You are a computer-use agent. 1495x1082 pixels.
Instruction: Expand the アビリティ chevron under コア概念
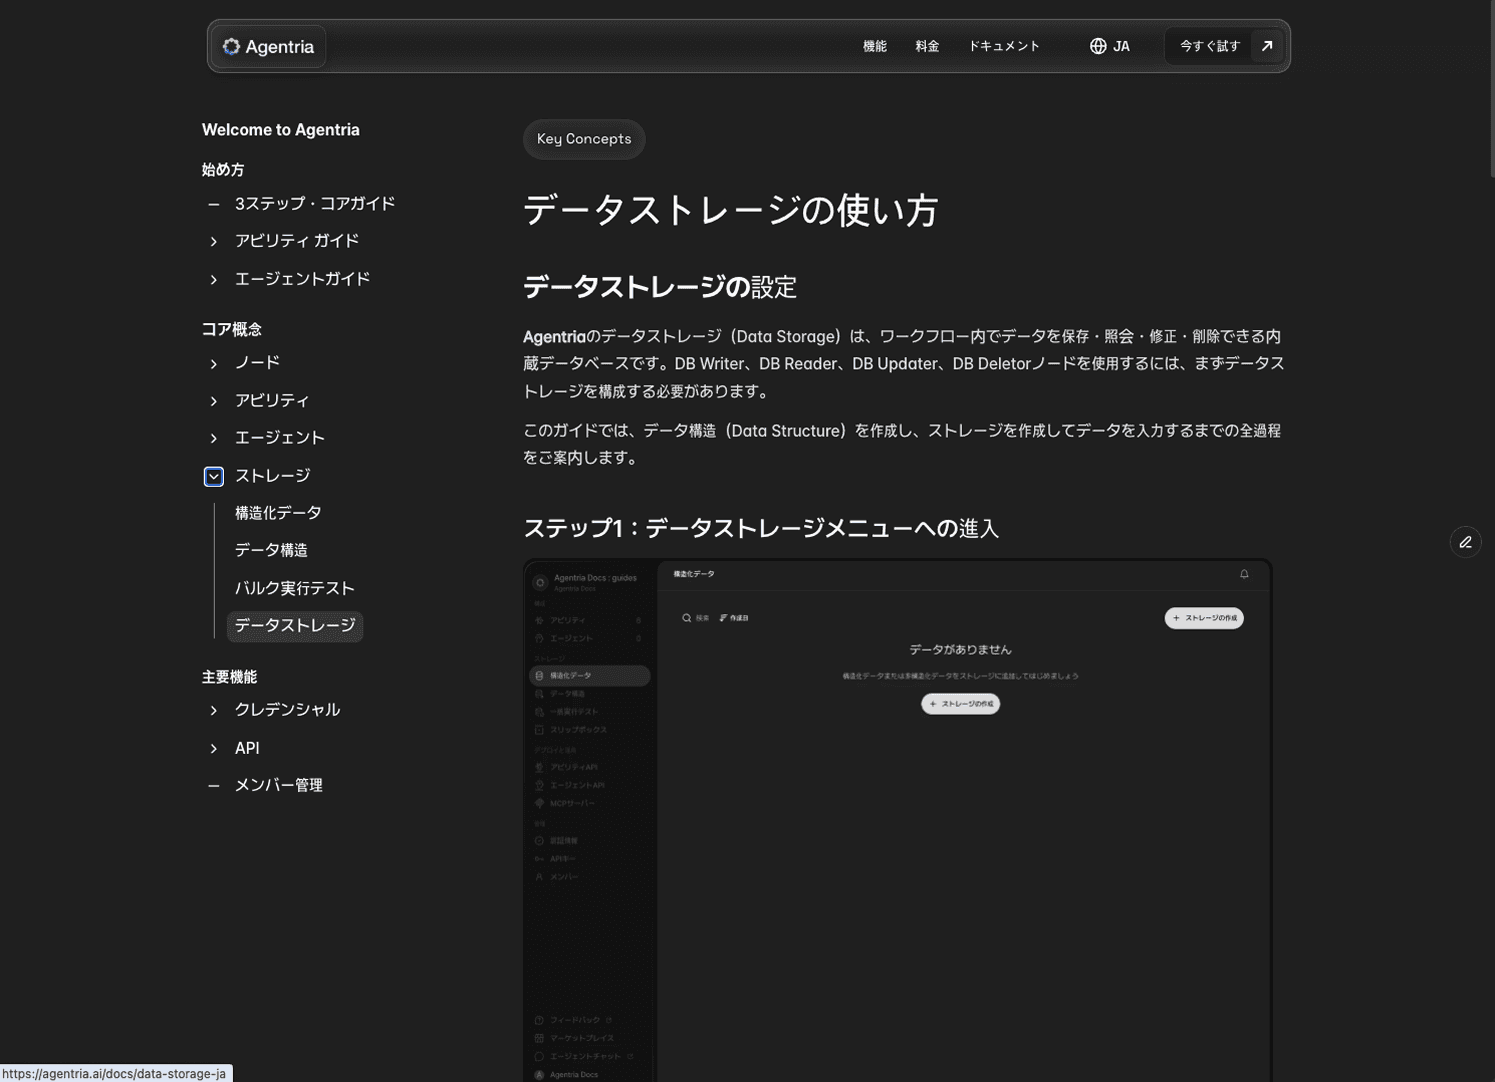tap(213, 402)
